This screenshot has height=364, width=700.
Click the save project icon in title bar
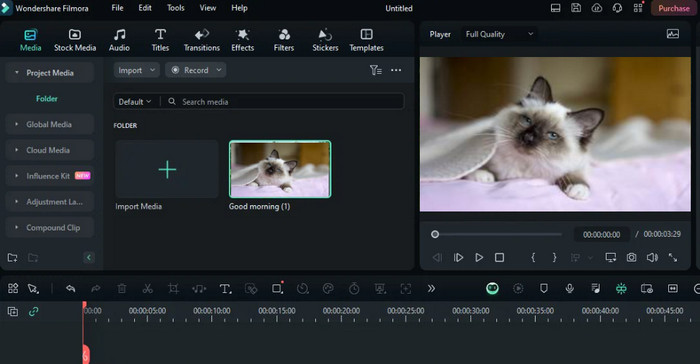576,8
